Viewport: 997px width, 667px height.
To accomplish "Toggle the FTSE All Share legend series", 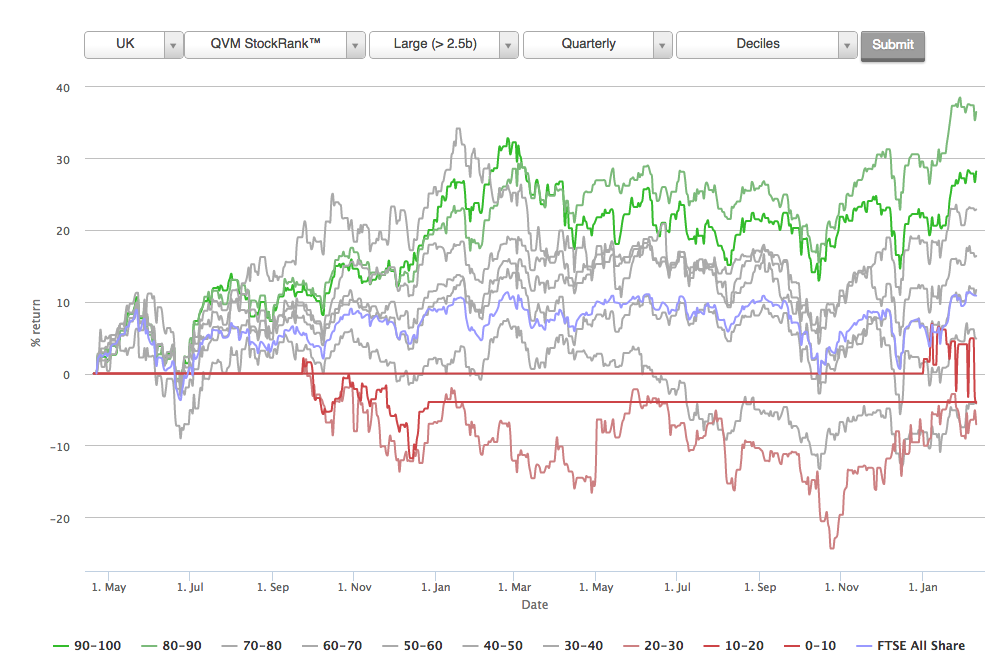I will coord(911,645).
